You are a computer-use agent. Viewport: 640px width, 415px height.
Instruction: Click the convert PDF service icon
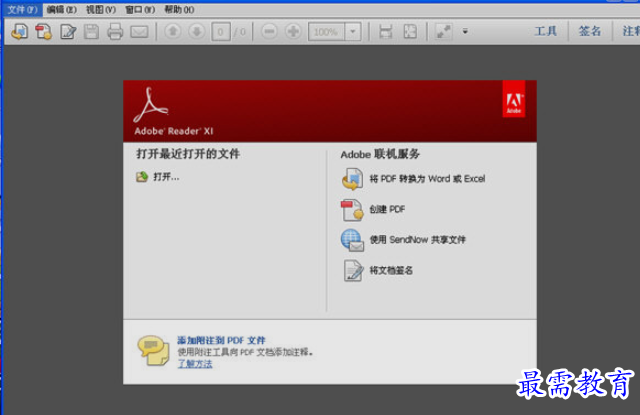(x=352, y=179)
